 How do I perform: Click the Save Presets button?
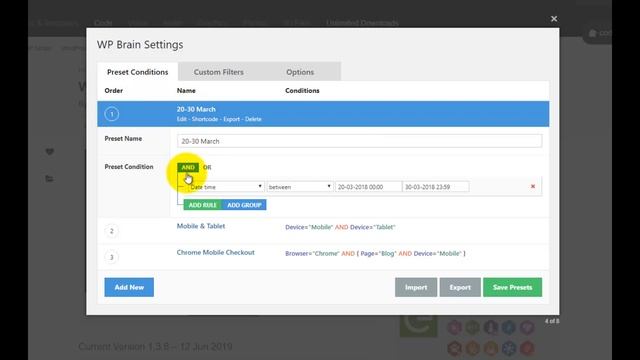pyautogui.click(x=513, y=287)
